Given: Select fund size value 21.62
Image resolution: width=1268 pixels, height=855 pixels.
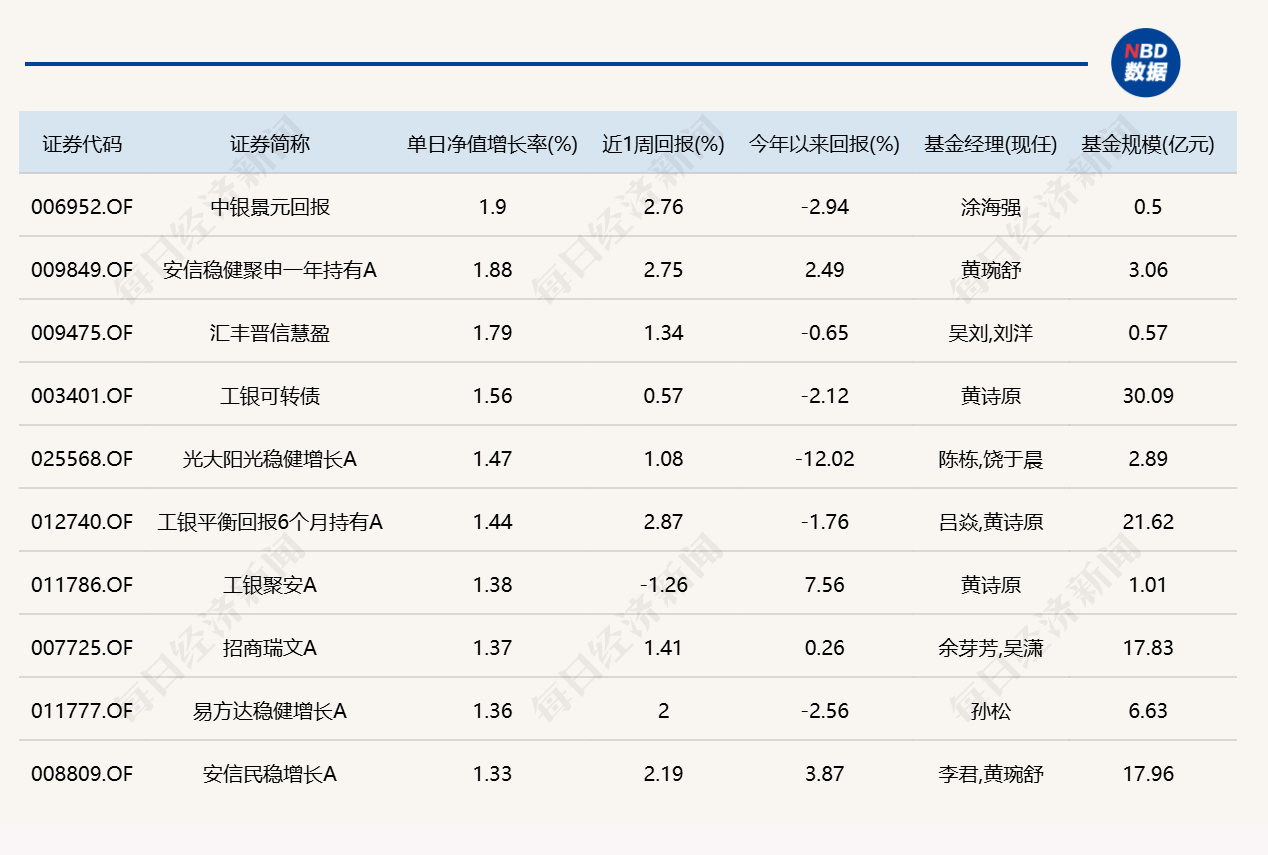Looking at the screenshot, I should [x=1148, y=522].
